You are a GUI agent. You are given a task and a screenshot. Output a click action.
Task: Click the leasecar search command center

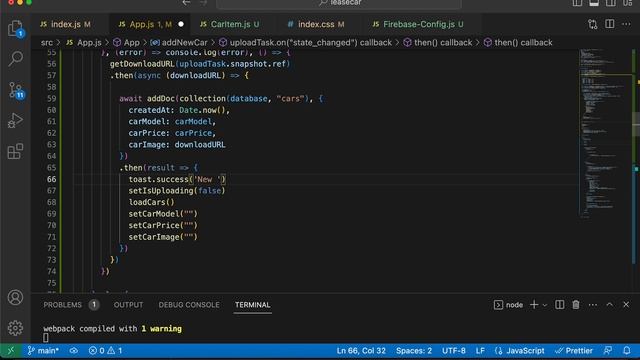(339, 3)
